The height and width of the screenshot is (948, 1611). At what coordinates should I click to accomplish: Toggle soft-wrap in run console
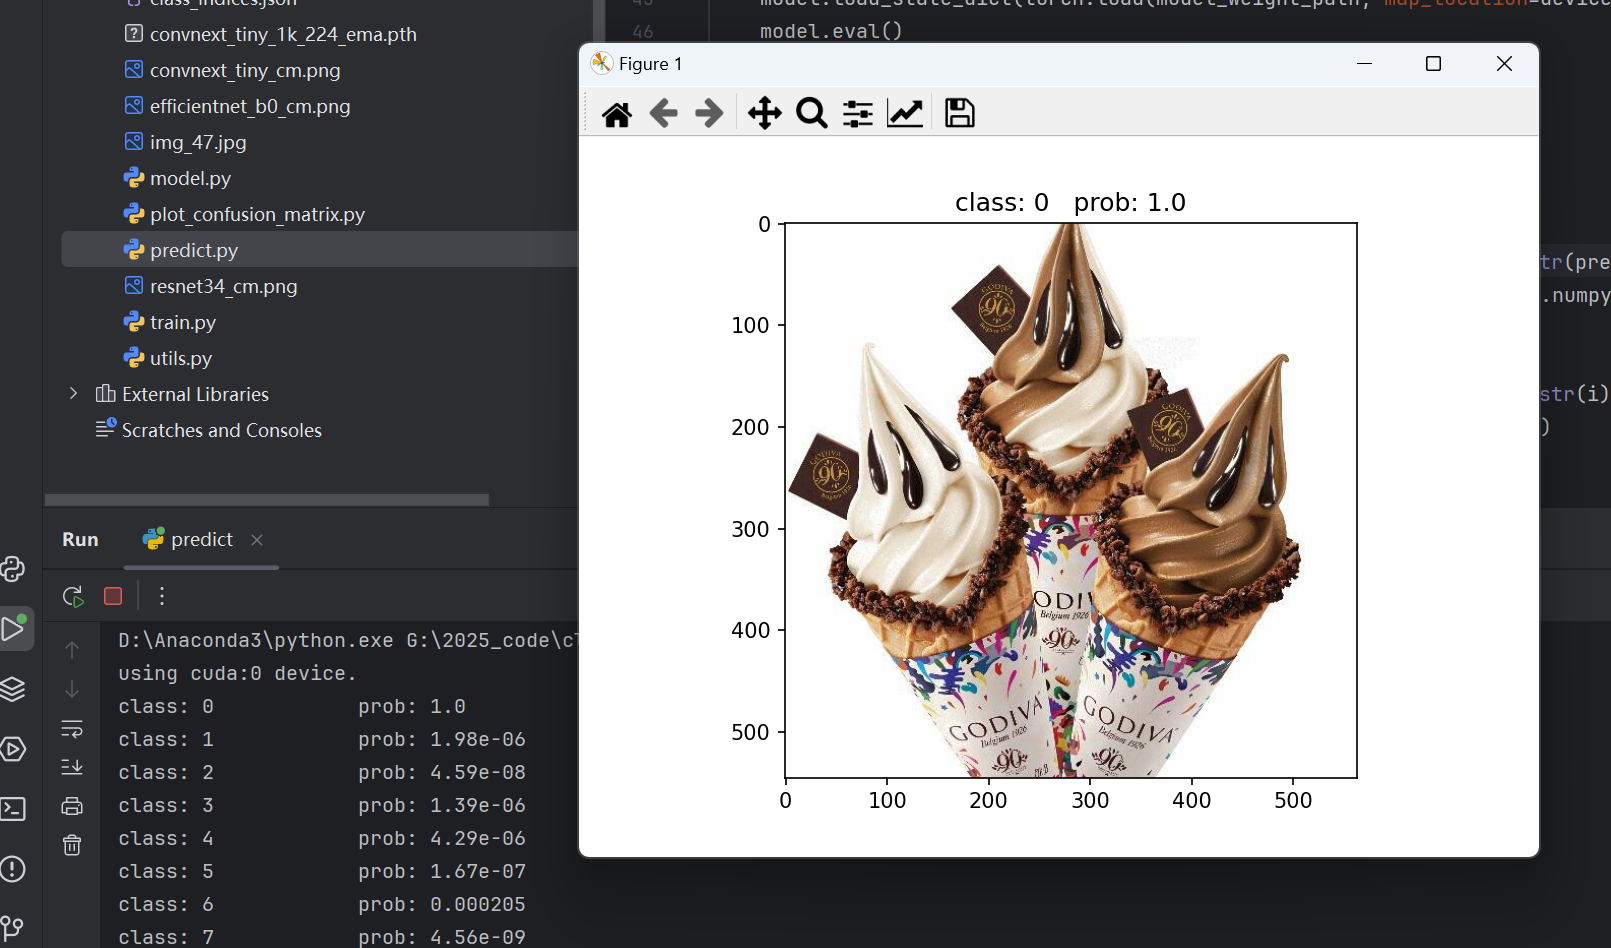click(72, 729)
